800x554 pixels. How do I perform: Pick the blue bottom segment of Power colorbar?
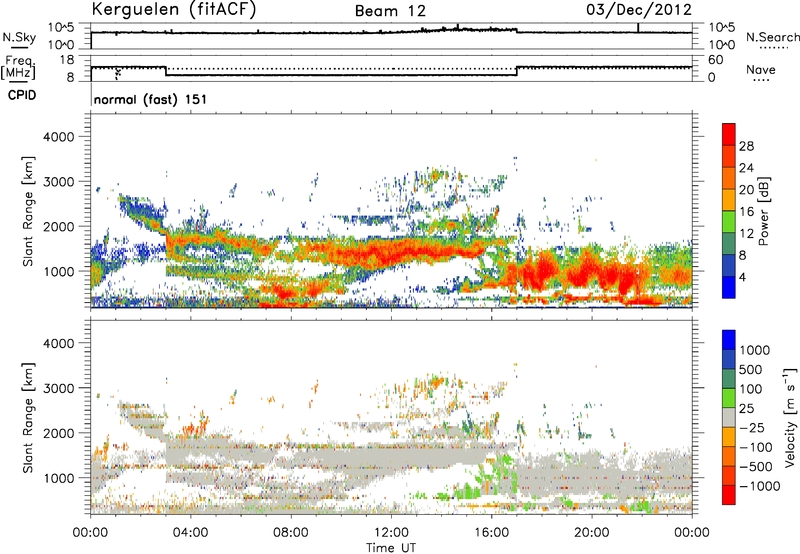pos(729,287)
